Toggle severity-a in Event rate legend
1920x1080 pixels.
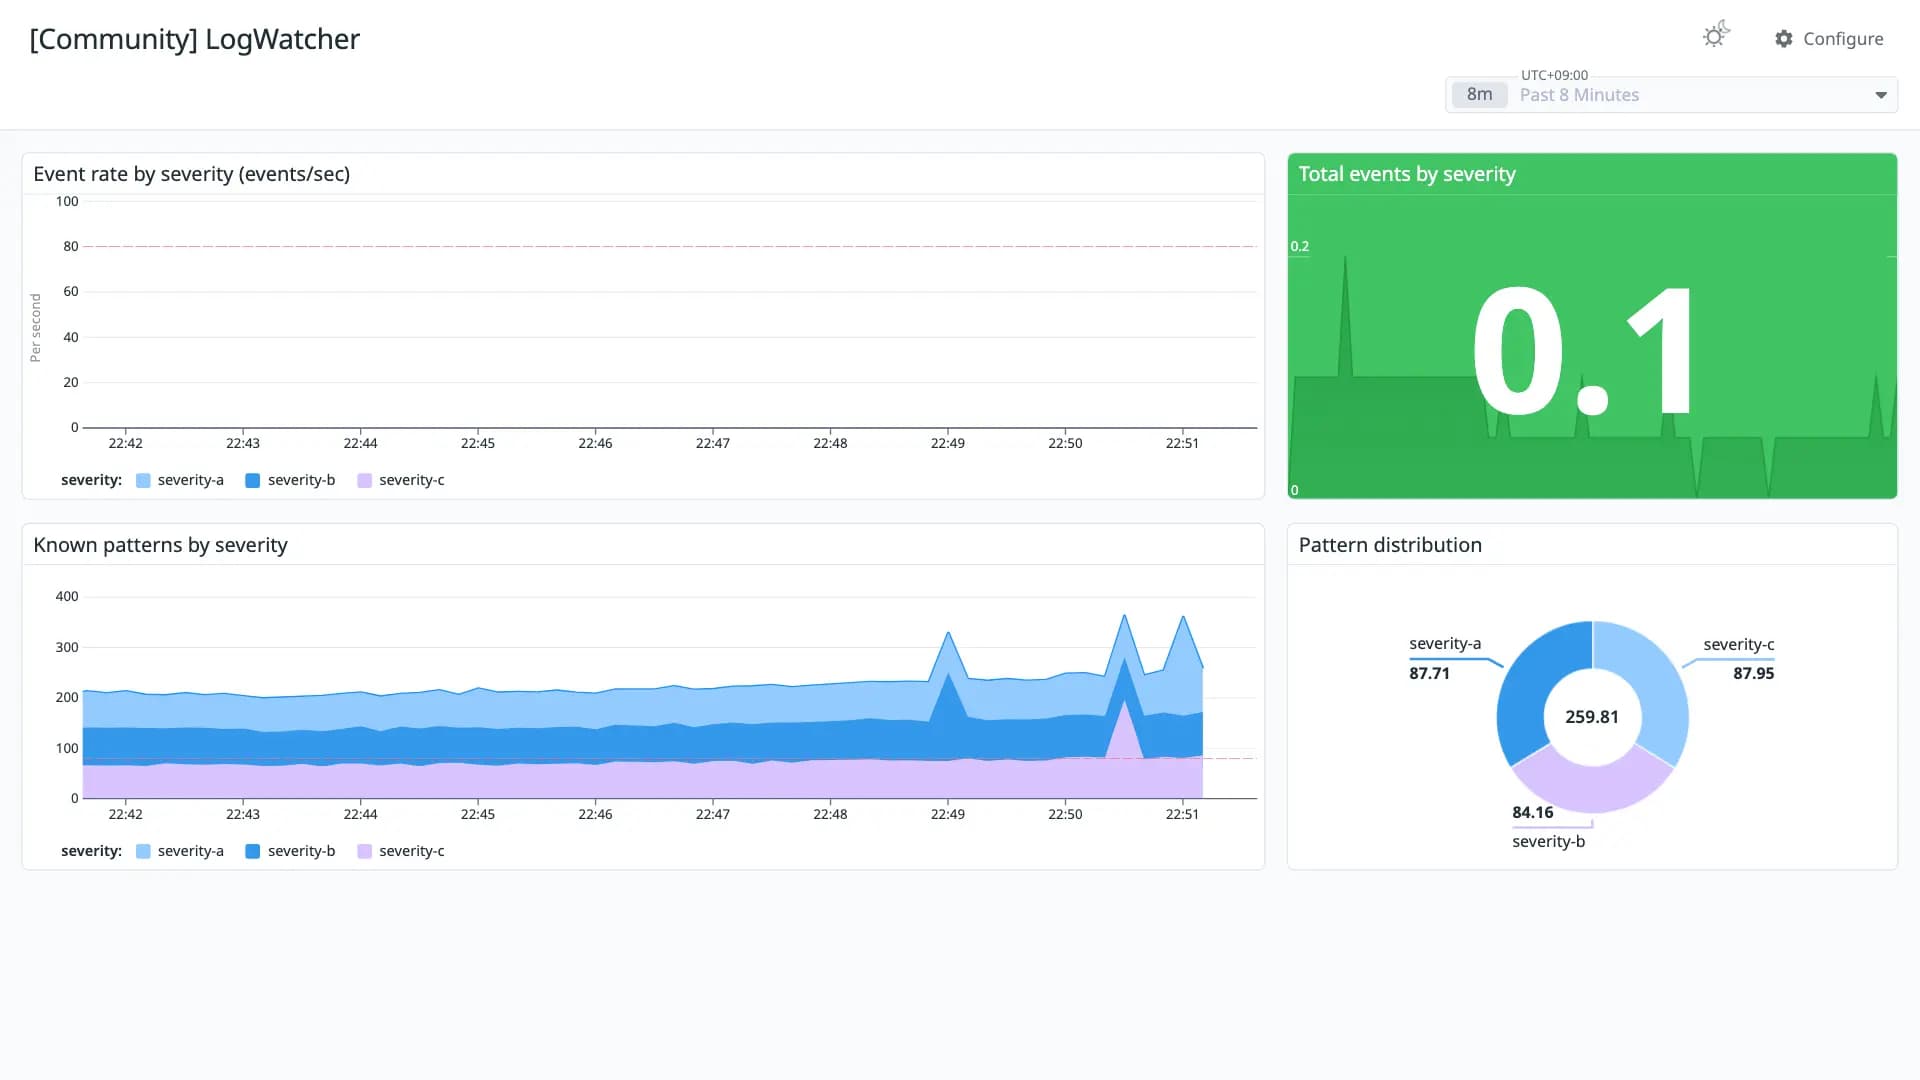(180, 480)
